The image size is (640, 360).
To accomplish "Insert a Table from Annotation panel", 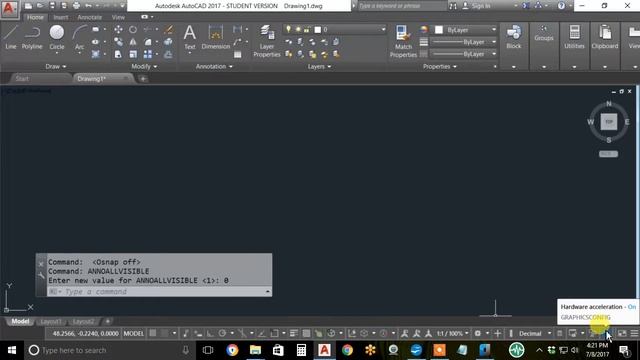I will [238, 54].
